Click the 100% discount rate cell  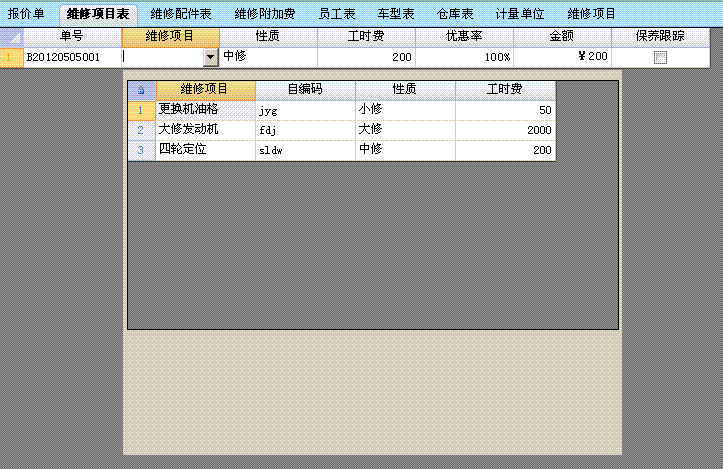click(464, 57)
